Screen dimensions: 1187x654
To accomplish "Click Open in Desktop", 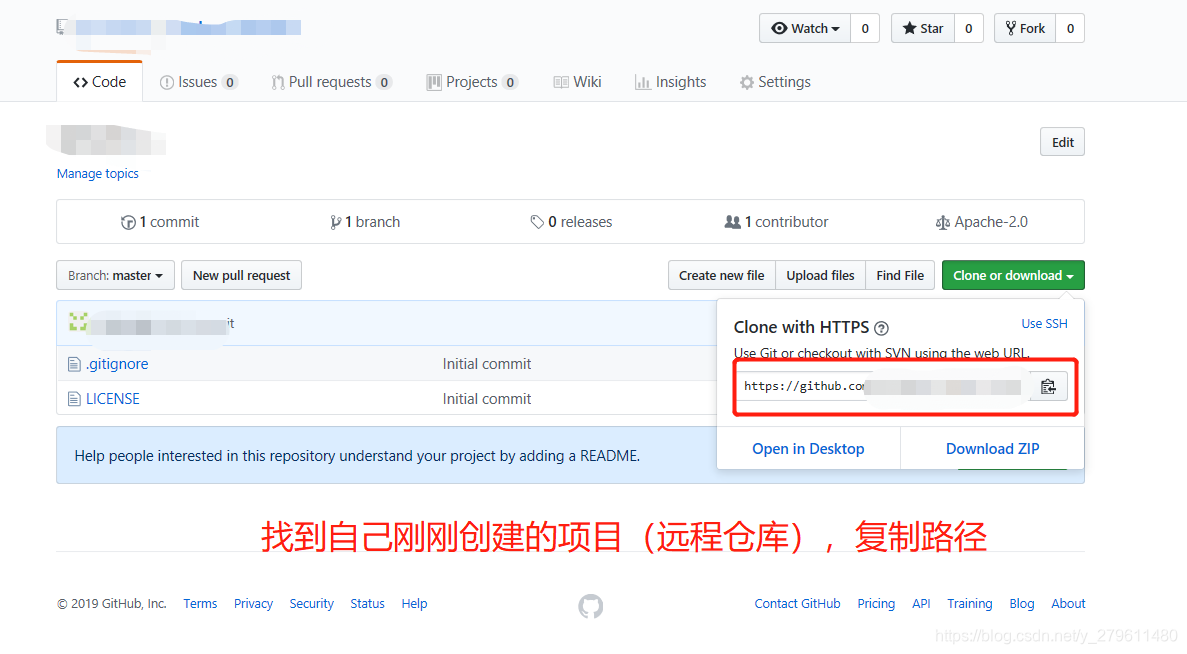I will [808, 449].
